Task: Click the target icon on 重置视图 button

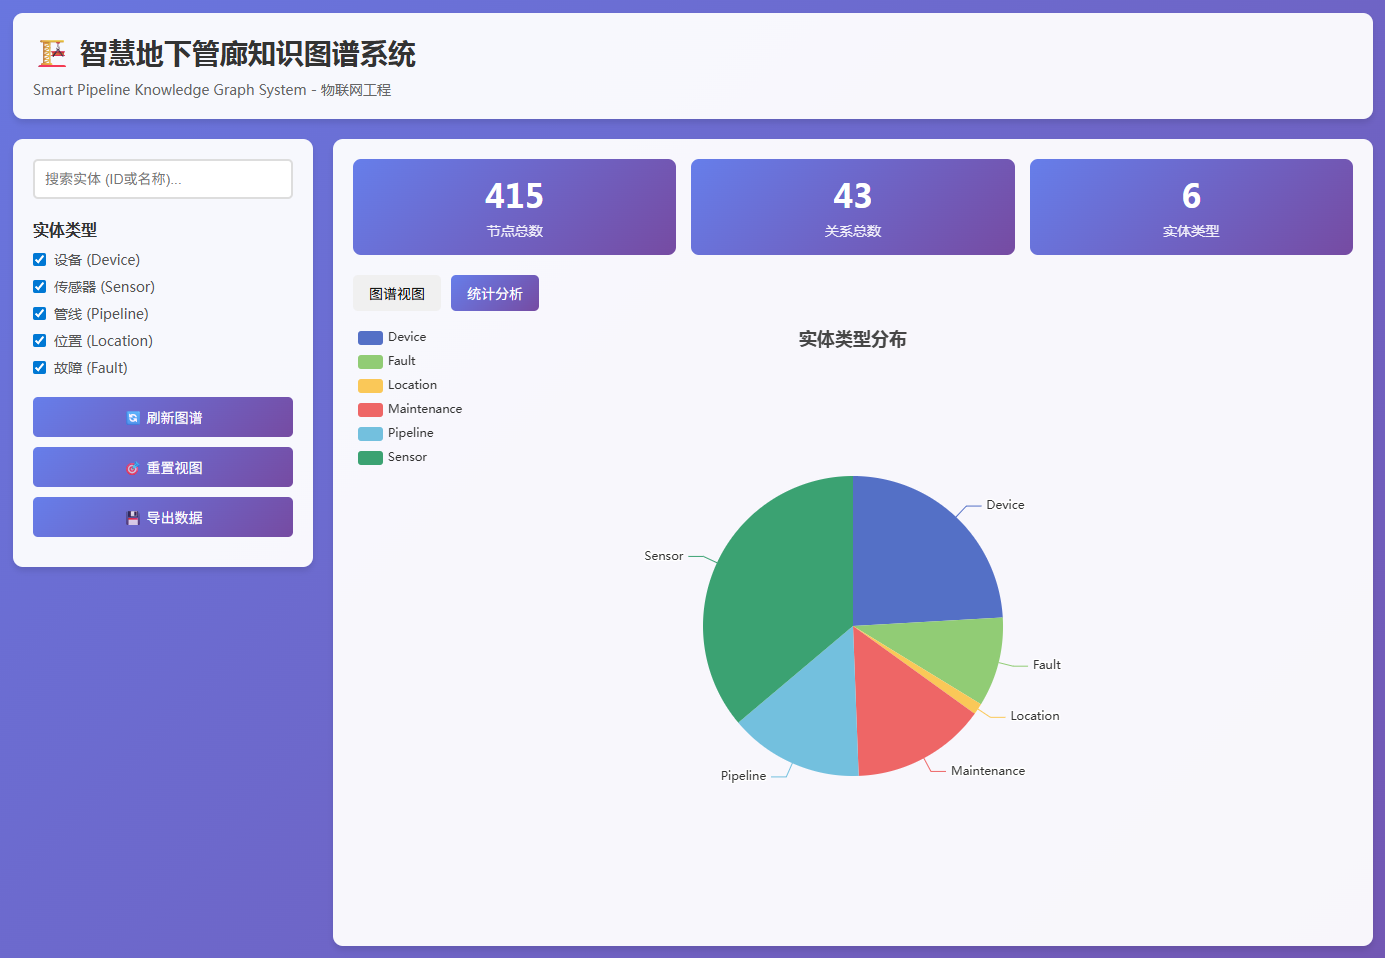Action: 133,468
